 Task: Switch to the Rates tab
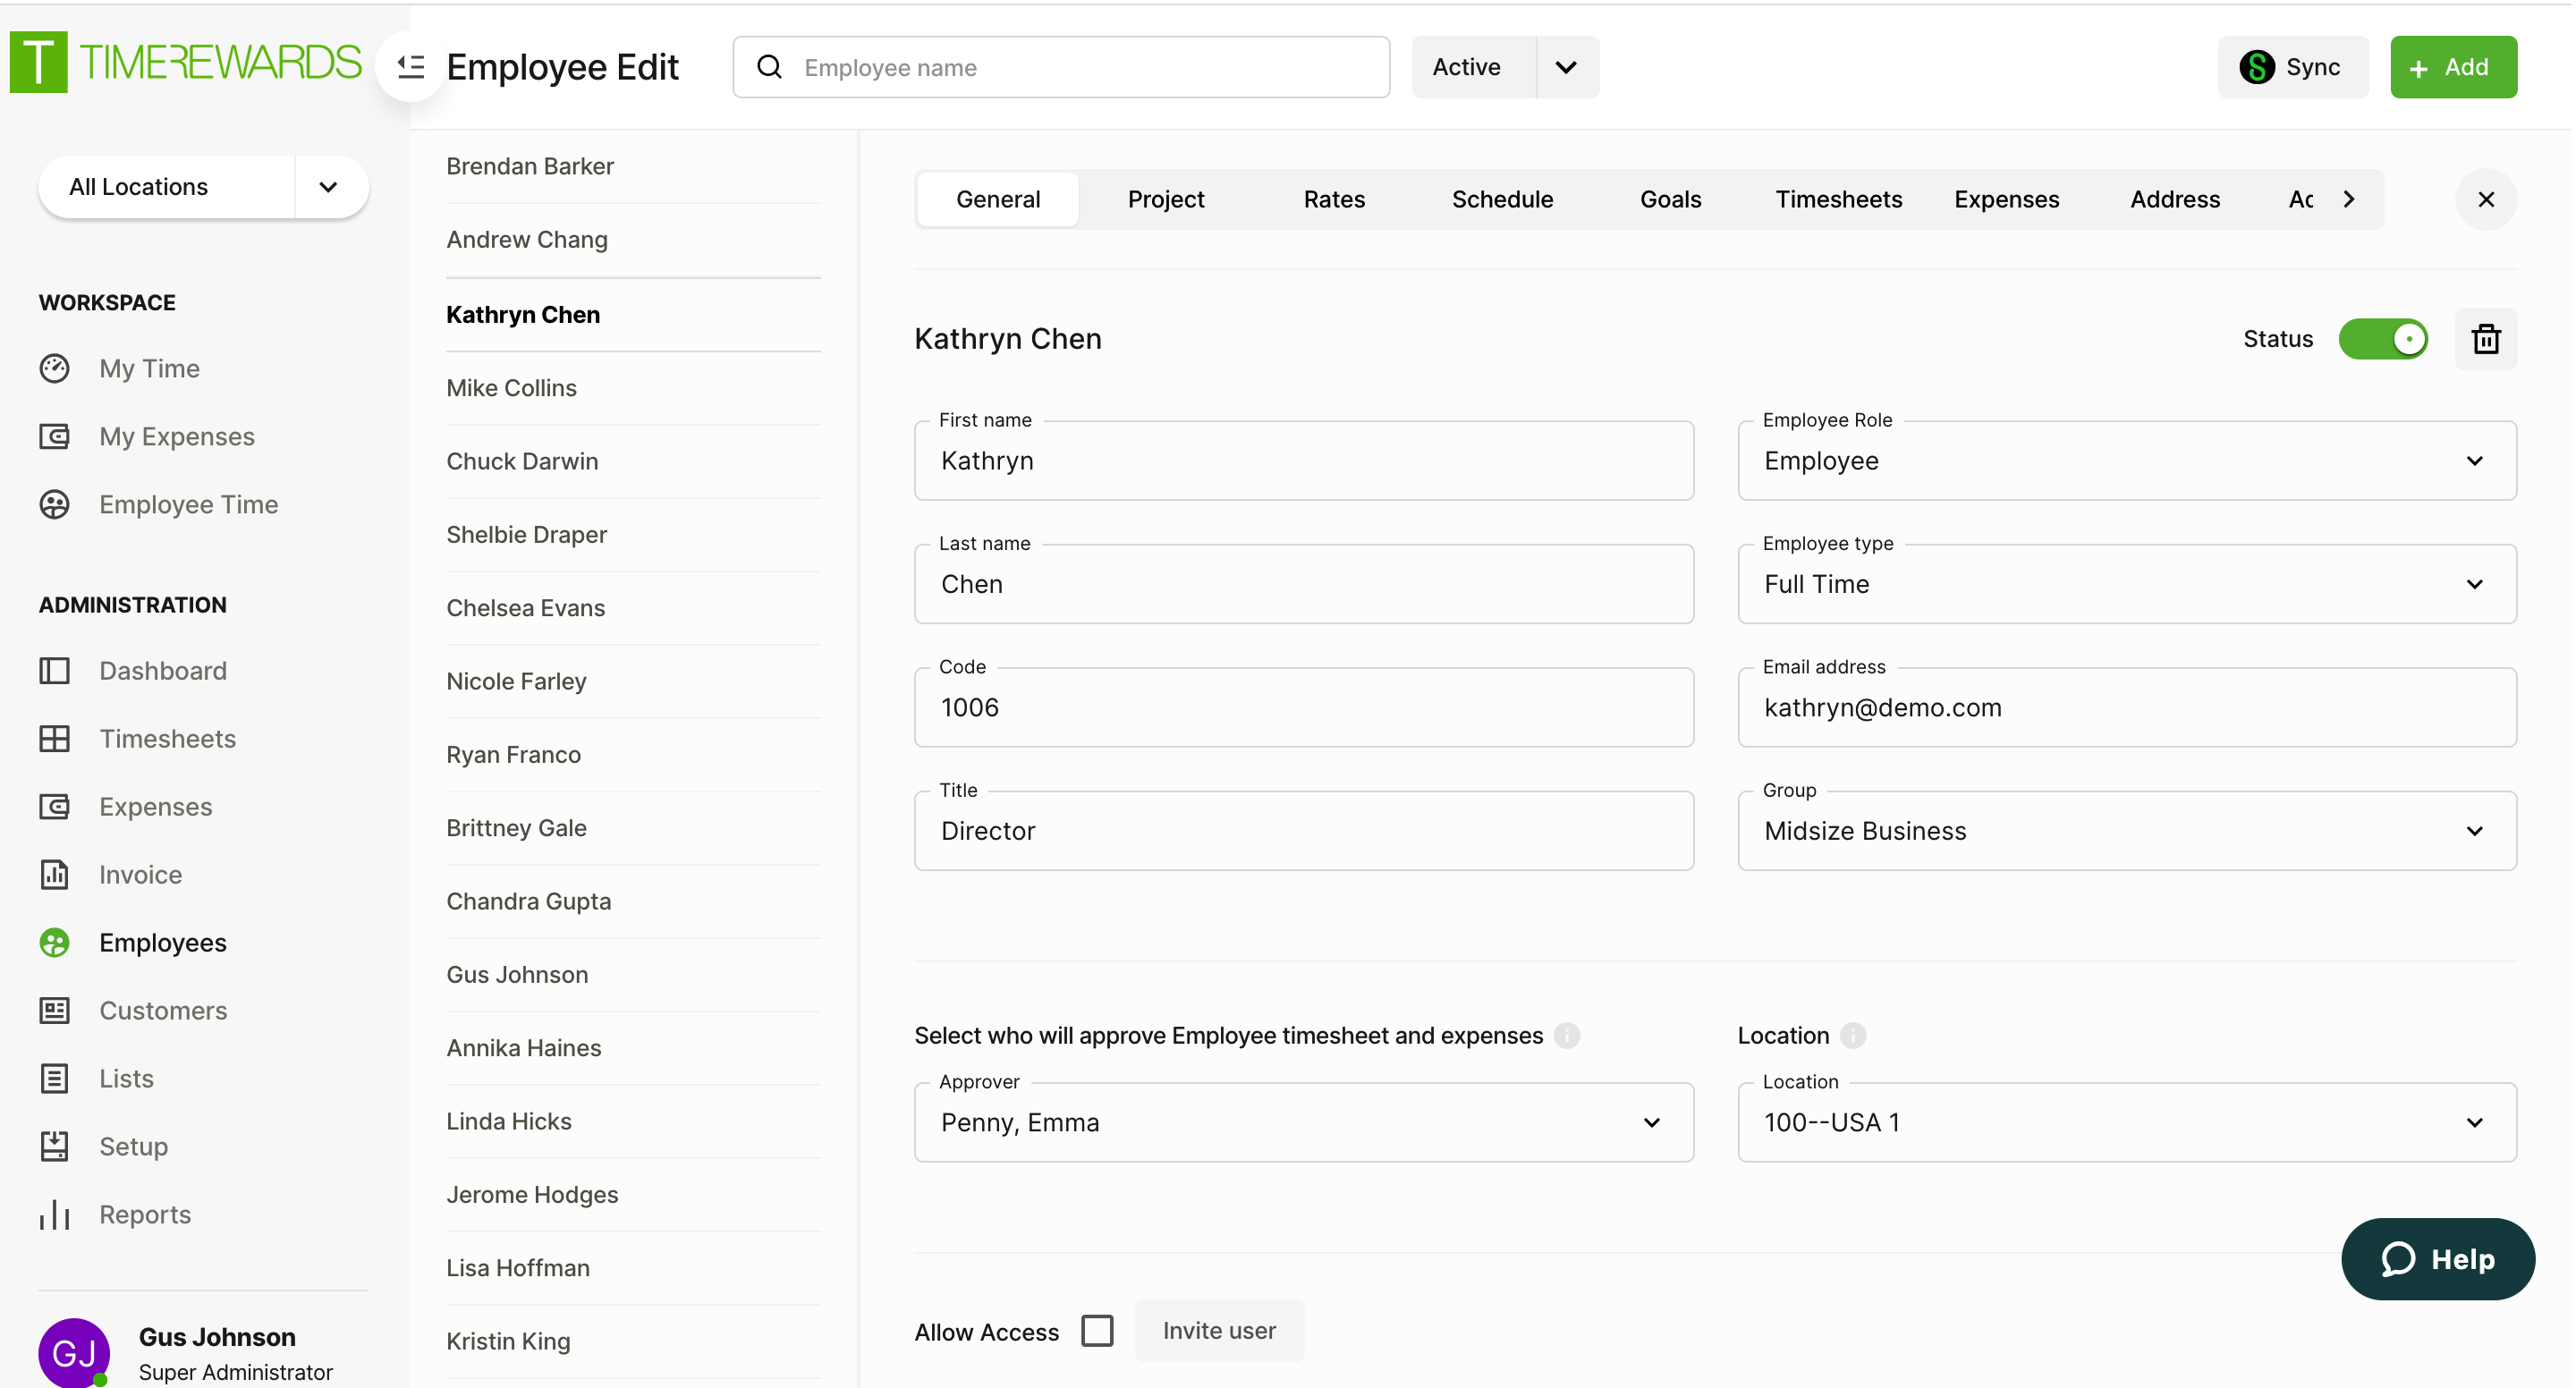point(1333,199)
